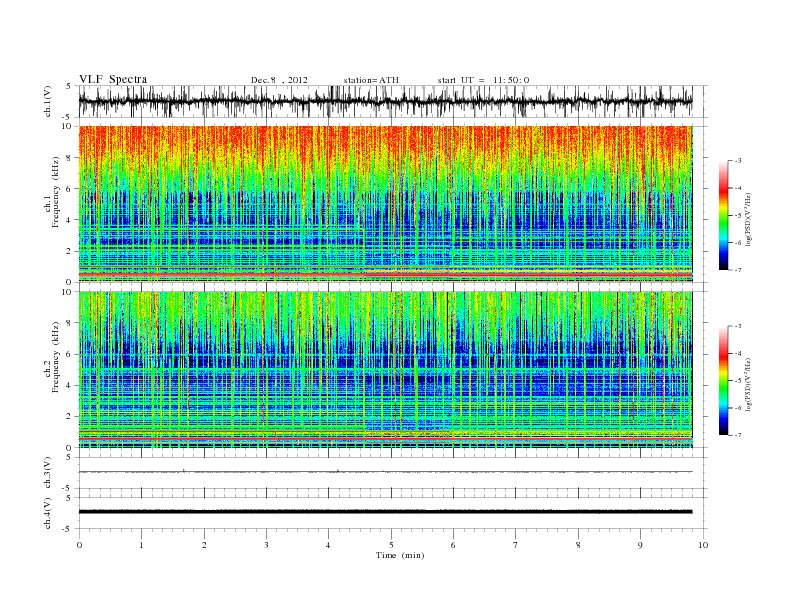Click the "8" kHz tick of ch.1 spectrogram
The image size is (792, 612).
coord(69,158)
